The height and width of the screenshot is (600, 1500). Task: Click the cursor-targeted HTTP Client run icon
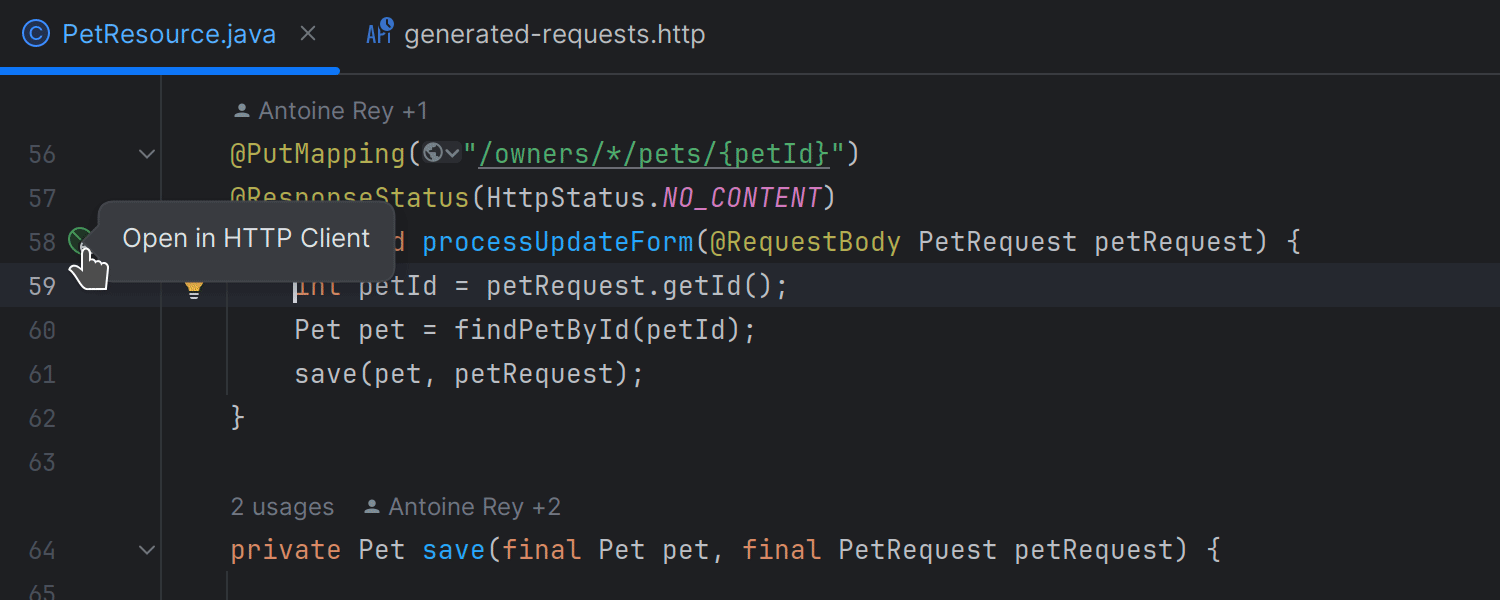(x=80, y=241)
